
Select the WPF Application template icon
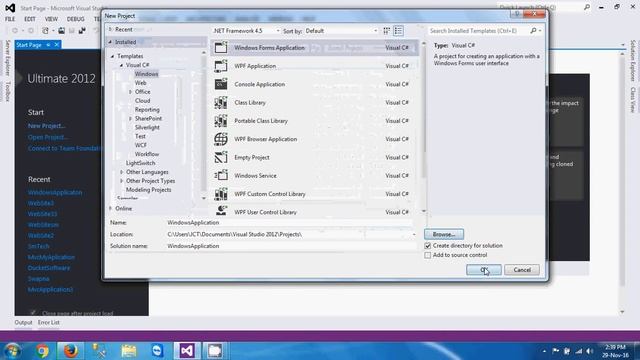(x=221, y=66)
